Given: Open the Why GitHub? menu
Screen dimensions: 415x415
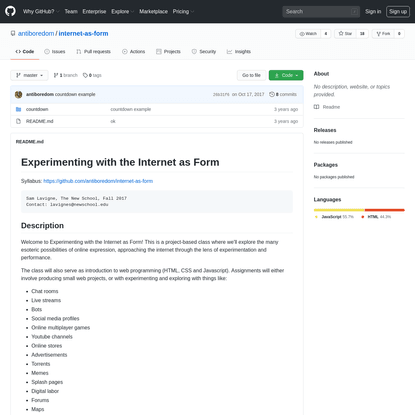Looking at the screenshot, I should click(x=41, y=11).
